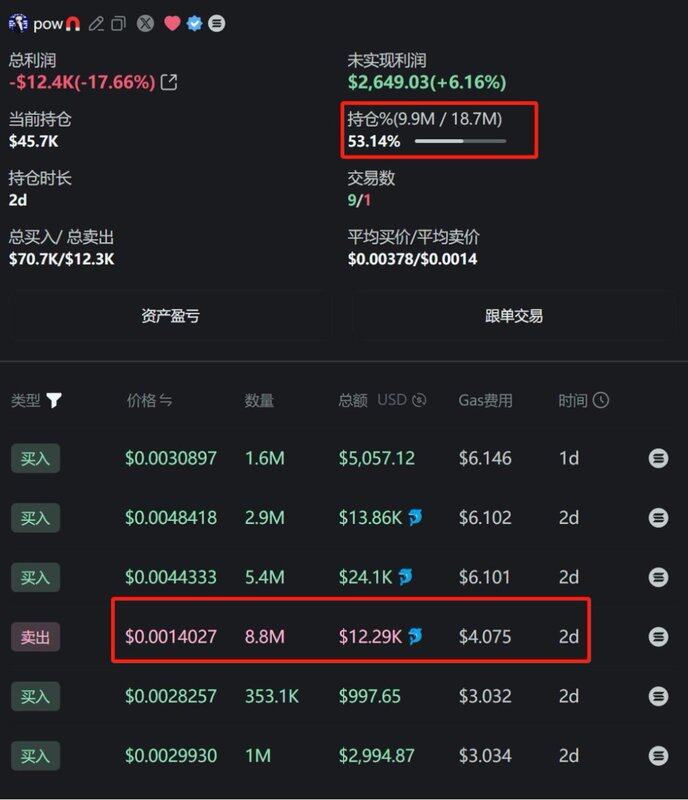Screen dimensions: 688x800
Task: Click the edit pencil icon beside pow
Action: [96, 23]
